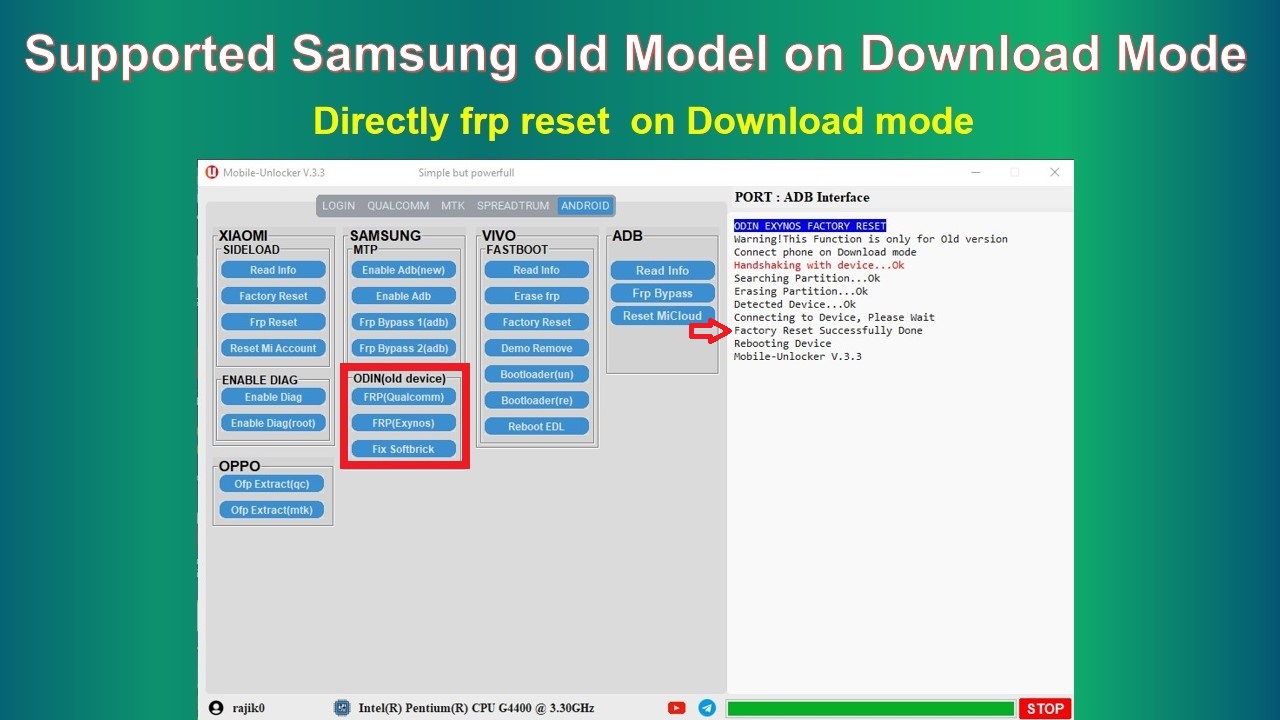Screen dimensions: 1280x720
Task: Click Vivo Factory Reset button
Action: [x=537, y=322]
